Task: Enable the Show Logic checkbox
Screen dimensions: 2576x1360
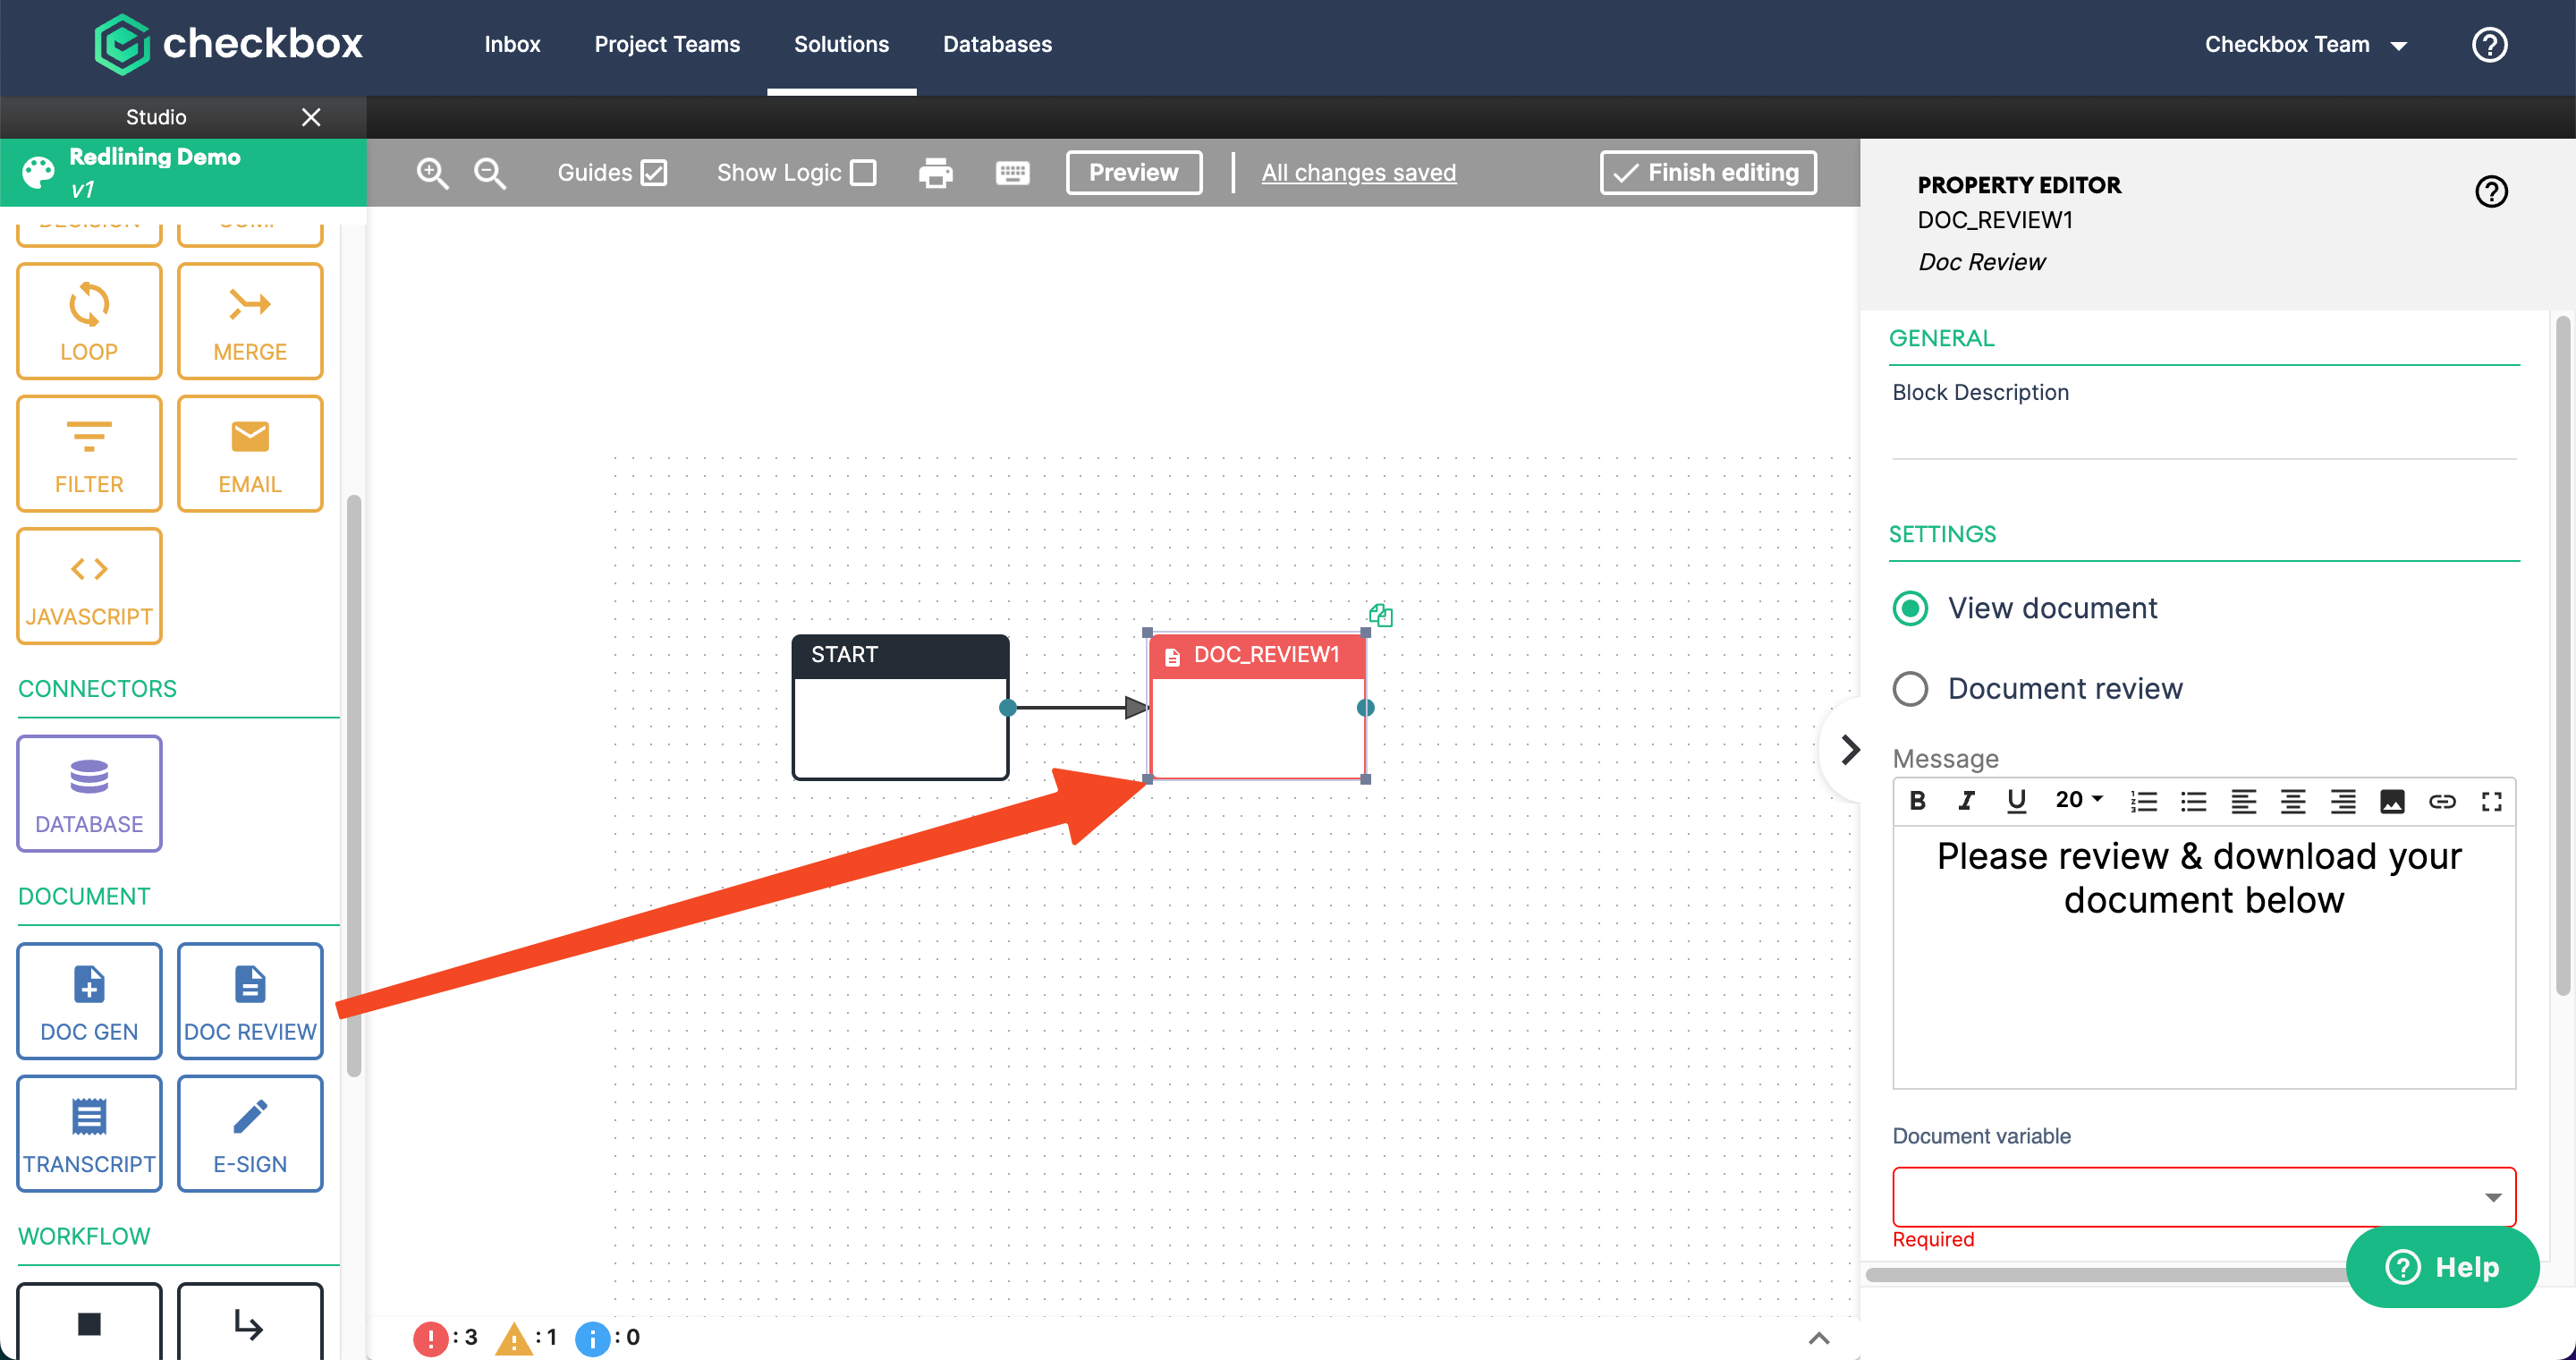Action: [x=863, y=173]
